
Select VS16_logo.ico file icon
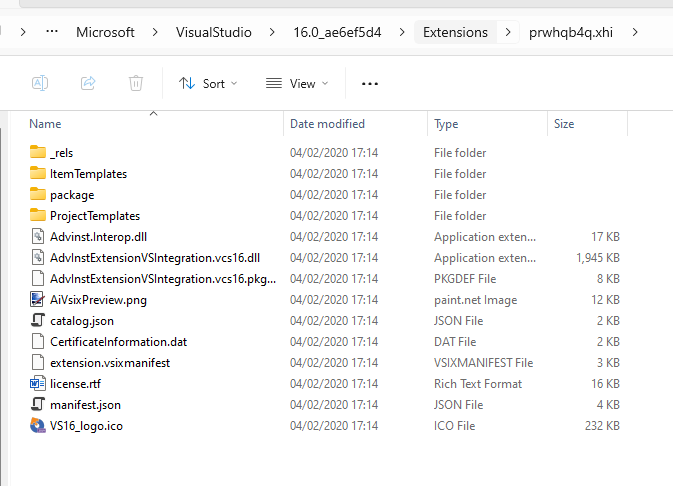tap(38, 425)
